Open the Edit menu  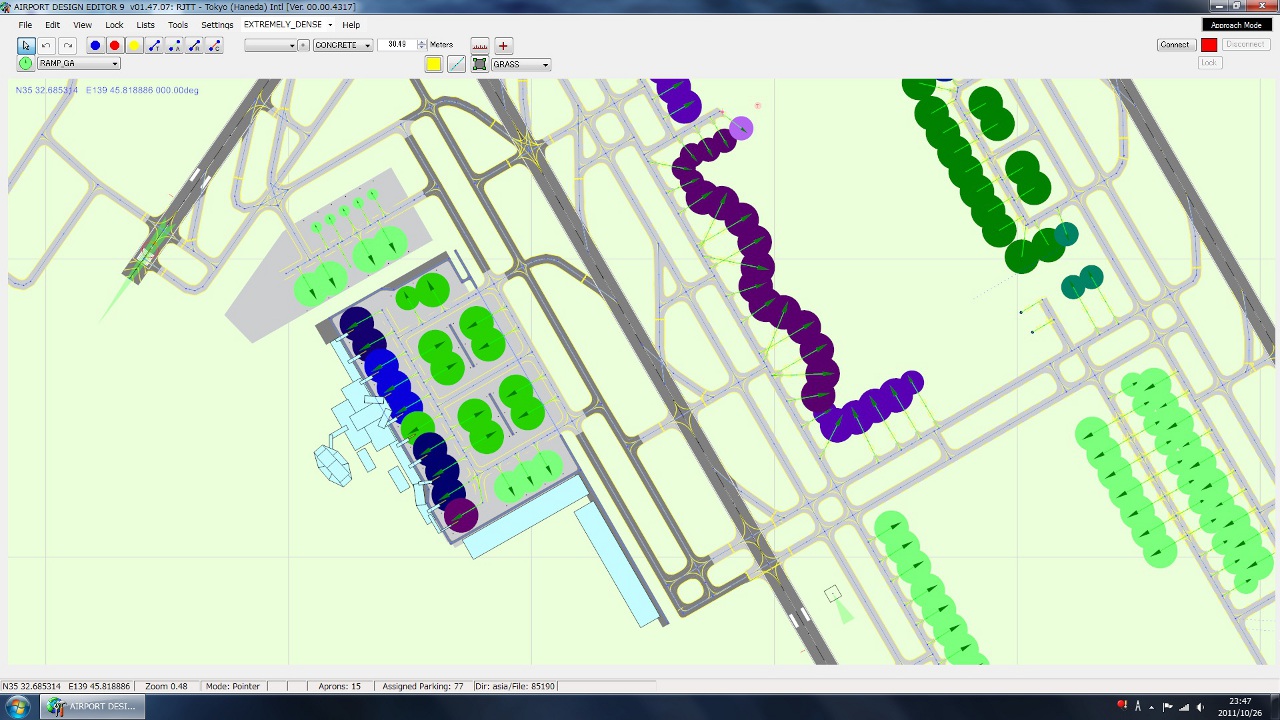pyautogui.click(x=53, y=24)
